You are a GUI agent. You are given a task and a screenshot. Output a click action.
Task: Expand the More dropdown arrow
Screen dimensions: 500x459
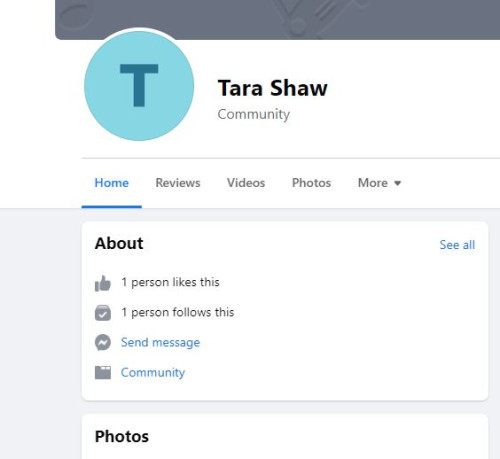pos(397,183)
